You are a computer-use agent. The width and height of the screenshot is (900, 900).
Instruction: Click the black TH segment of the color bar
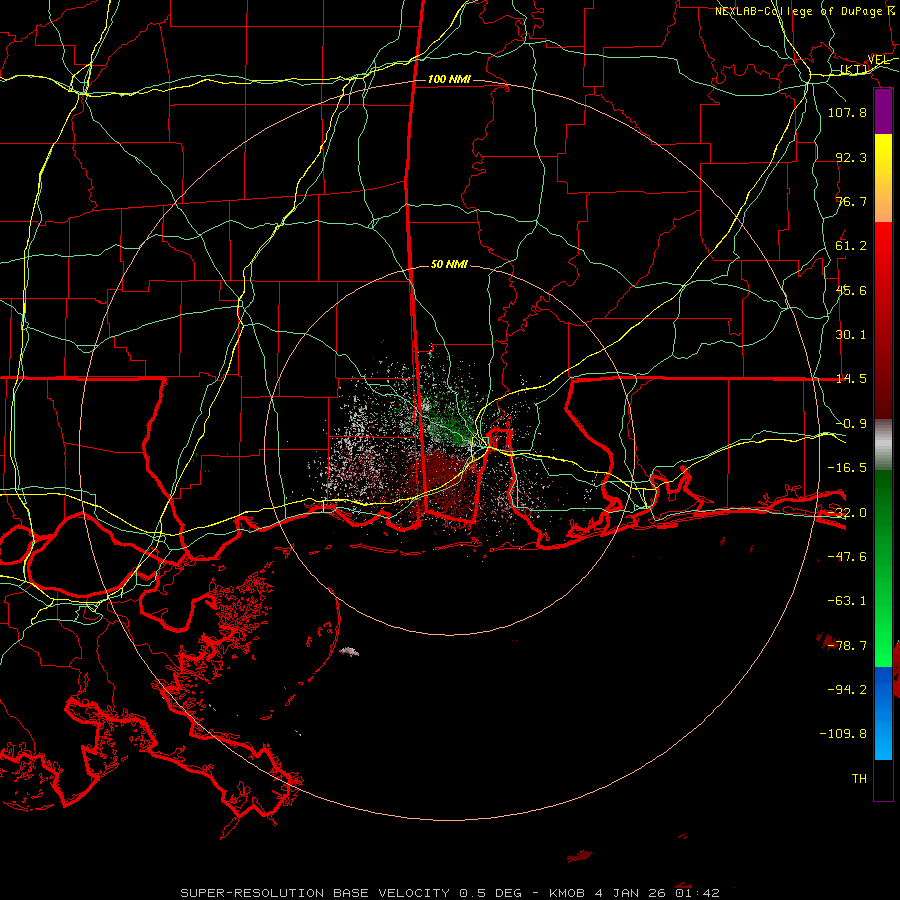click(883, 779)
